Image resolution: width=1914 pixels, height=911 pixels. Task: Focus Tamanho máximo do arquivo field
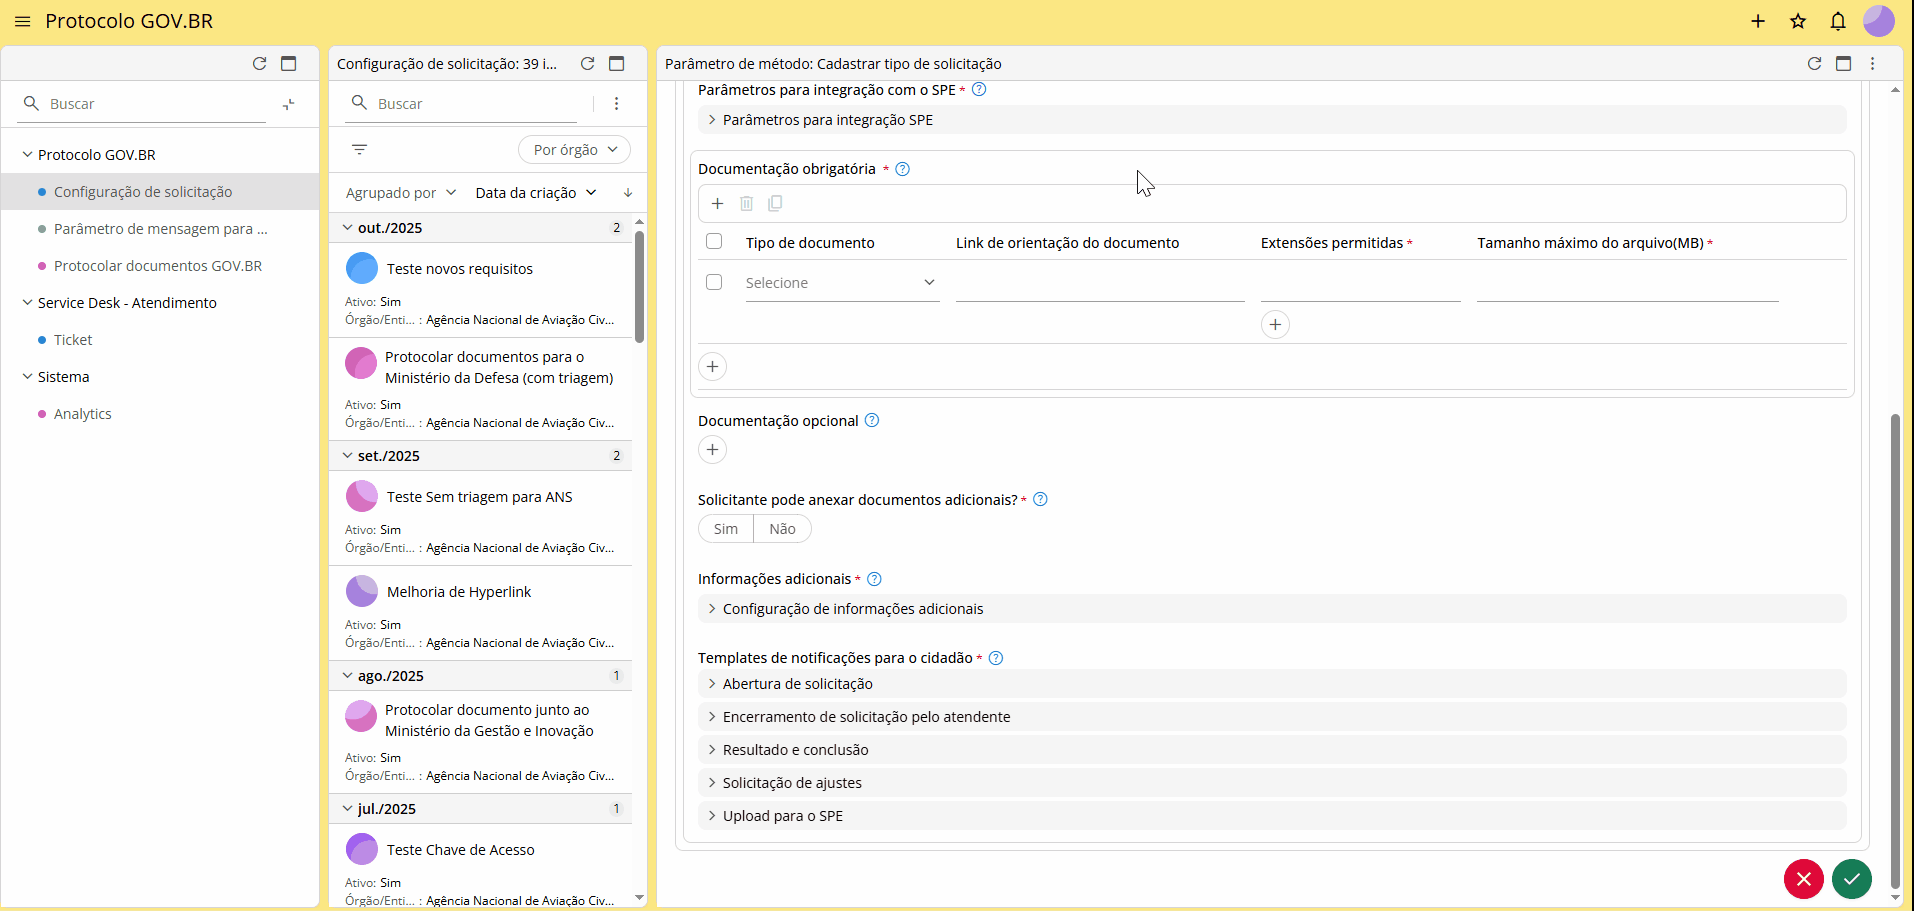click(x=1627, y=284)
